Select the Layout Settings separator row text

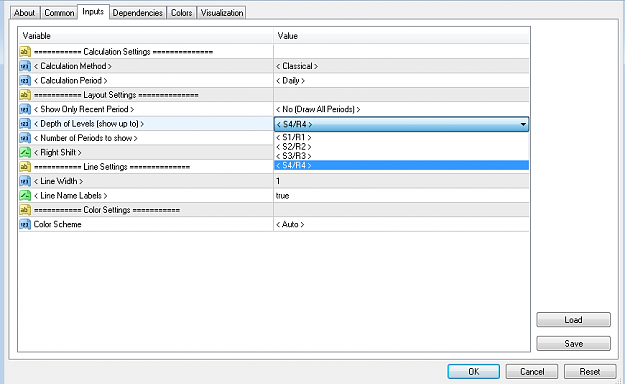click(x=116, y=95)
